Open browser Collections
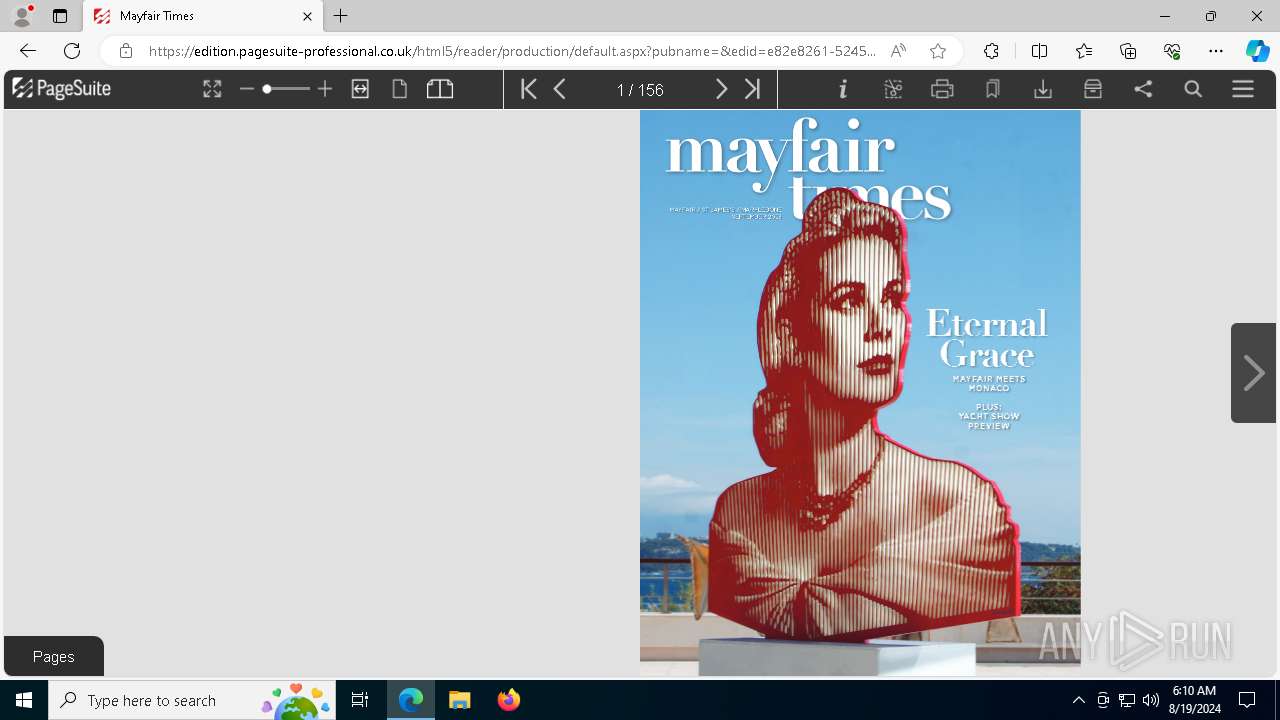The width and height of the screenshot is (1280, 720). (1128, 51)
